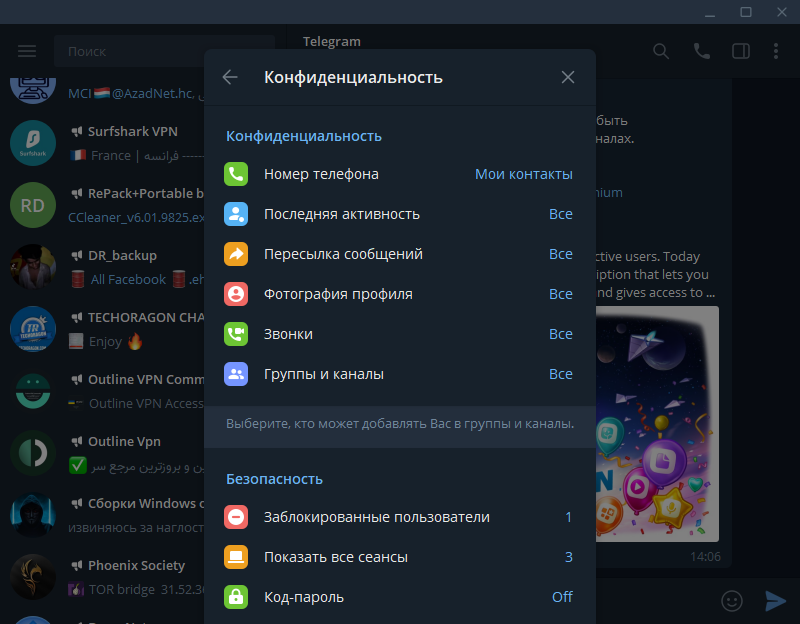This screenshot has height=624, width=800.
Task: Open Звонки privacy setting
Action: click(399, 334)
